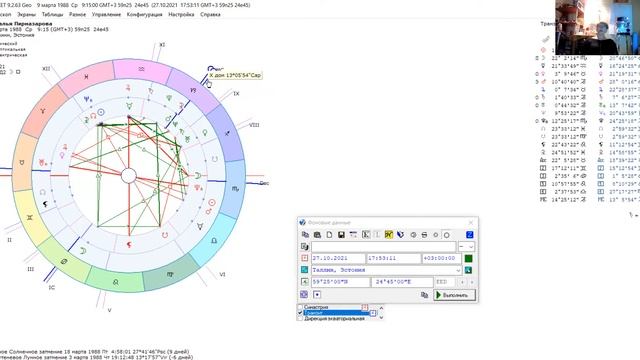
Task: Tick the Дирекция экваториальная checkbox
Action: click(300, 318)
